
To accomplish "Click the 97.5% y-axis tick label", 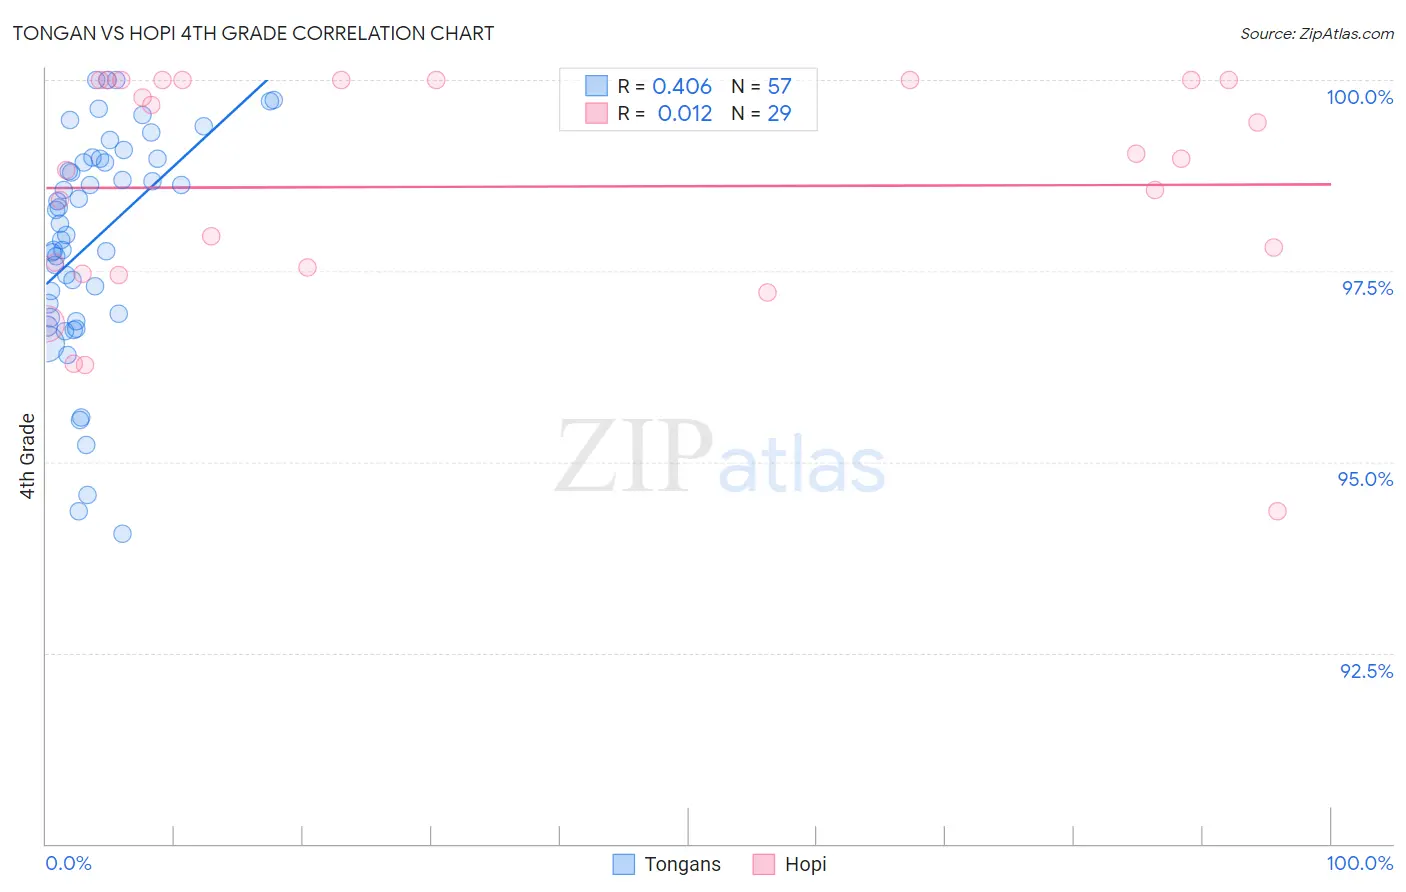I will click(x=1367, y=288).
